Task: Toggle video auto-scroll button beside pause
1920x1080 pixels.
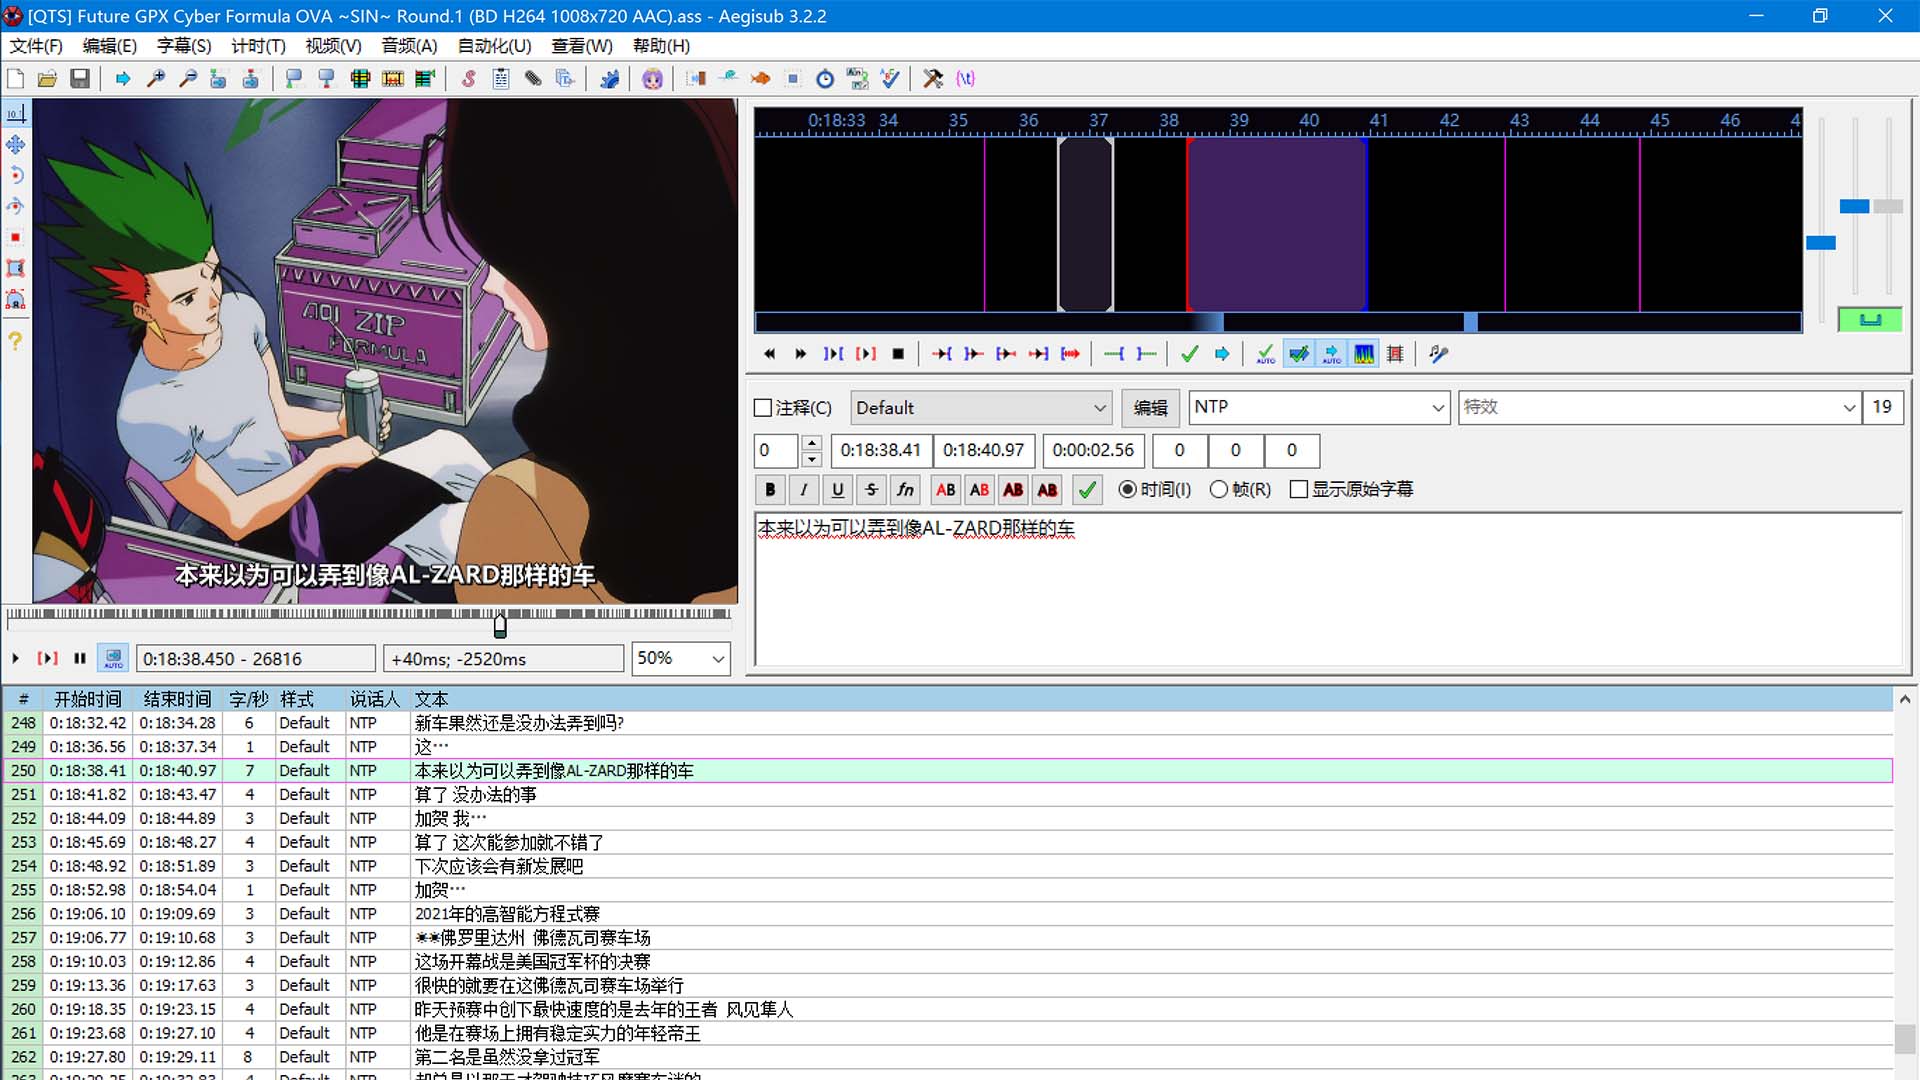Action: click(113, 658)
